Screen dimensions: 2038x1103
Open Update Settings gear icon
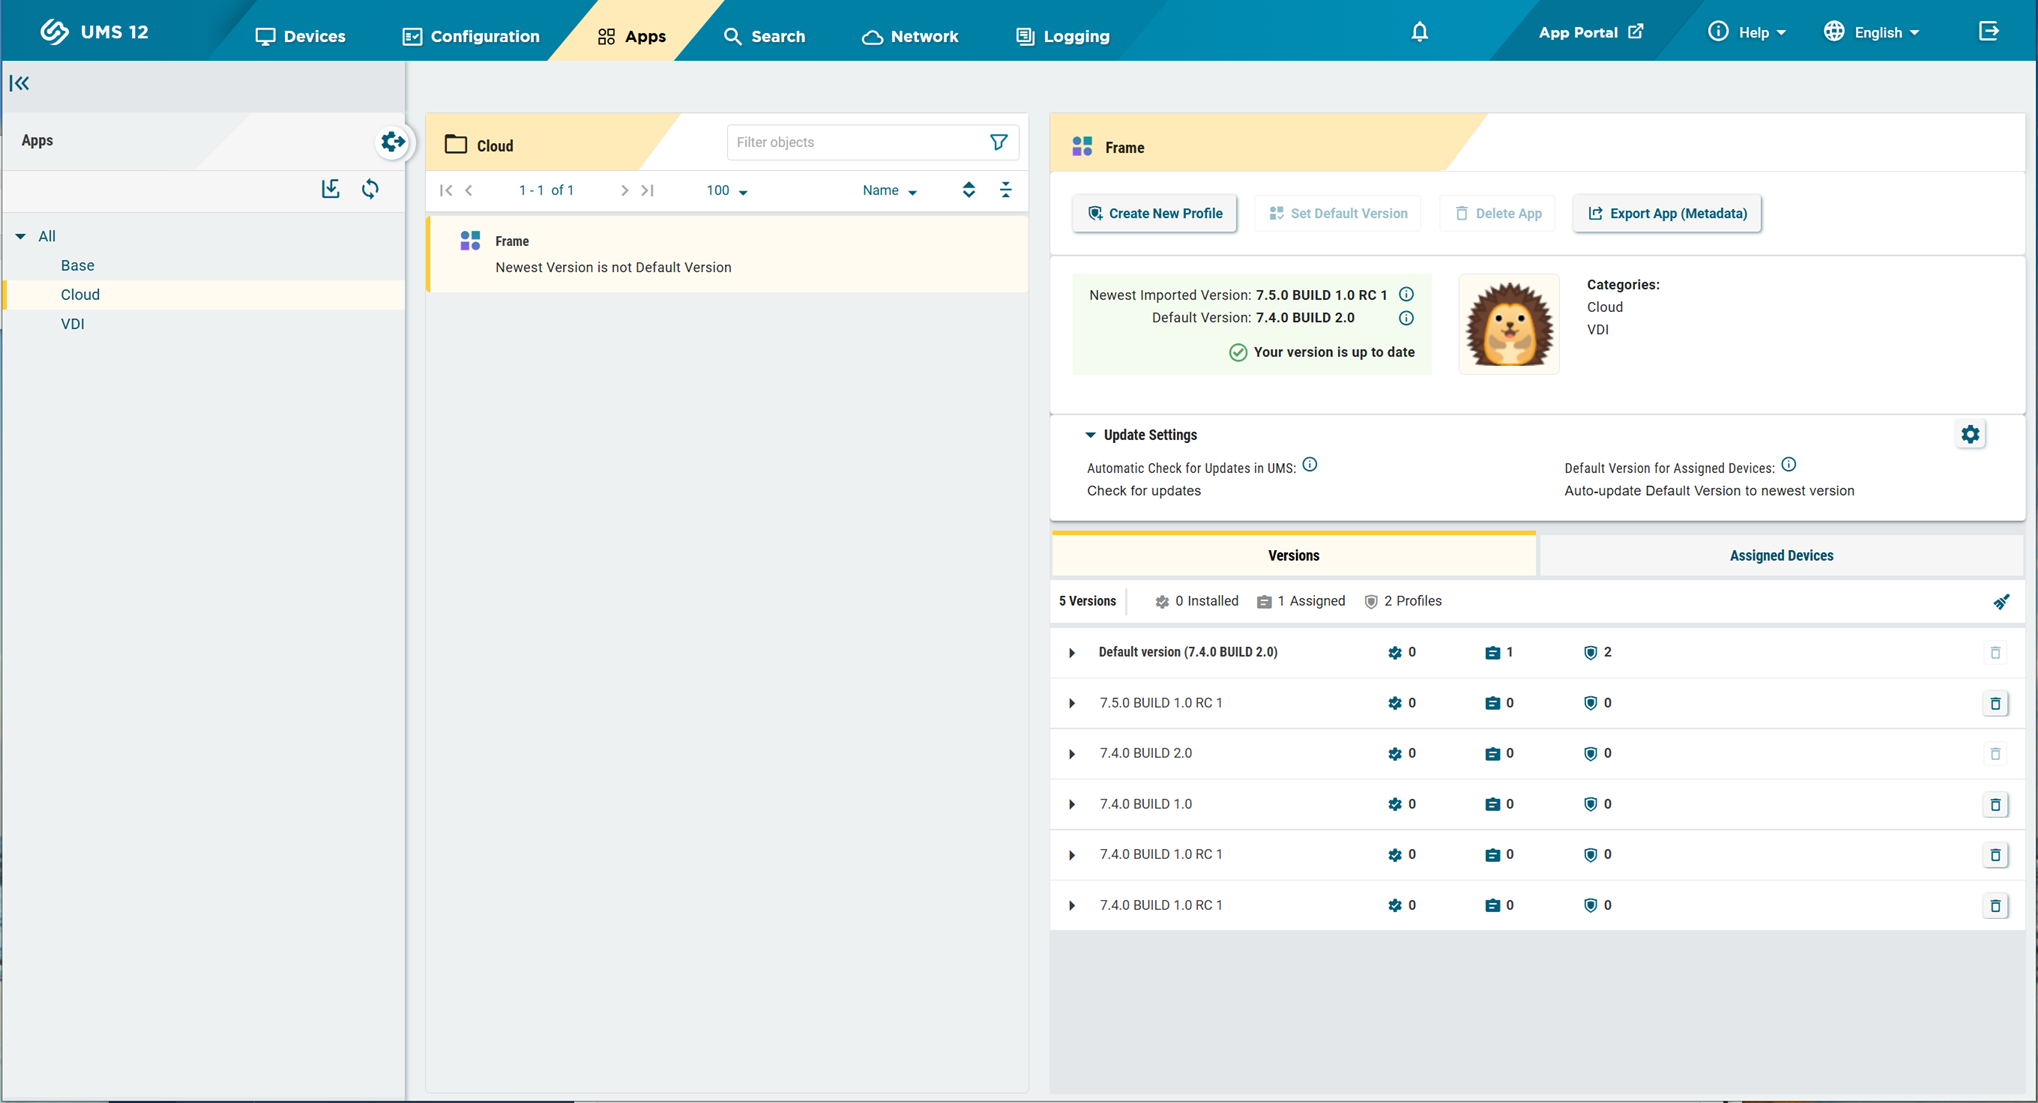pos(1969,435)
